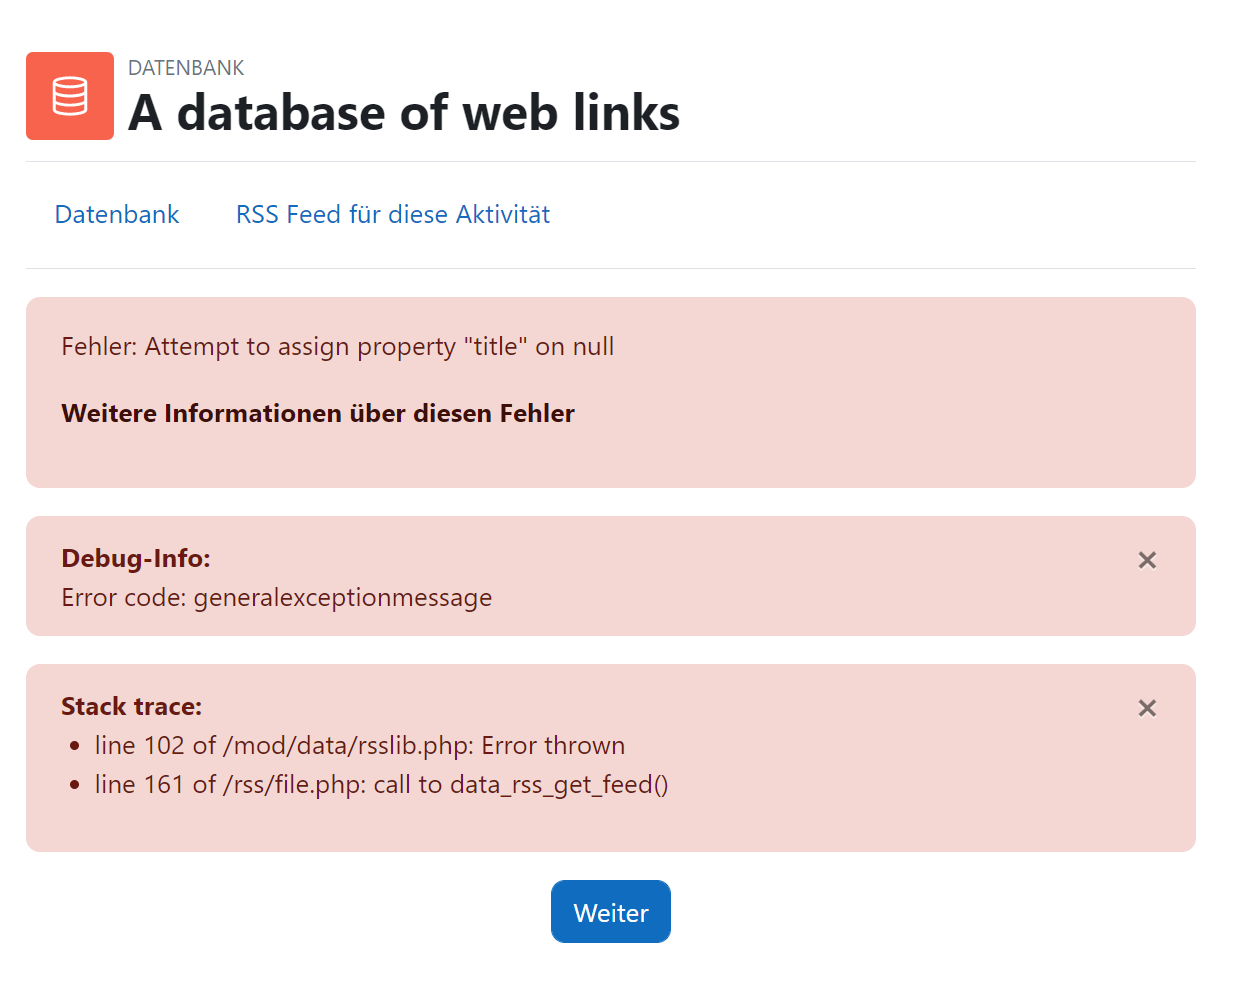Click the data_rss_get_feed() function name
The image size is (1251, 985).
(559, 785)
